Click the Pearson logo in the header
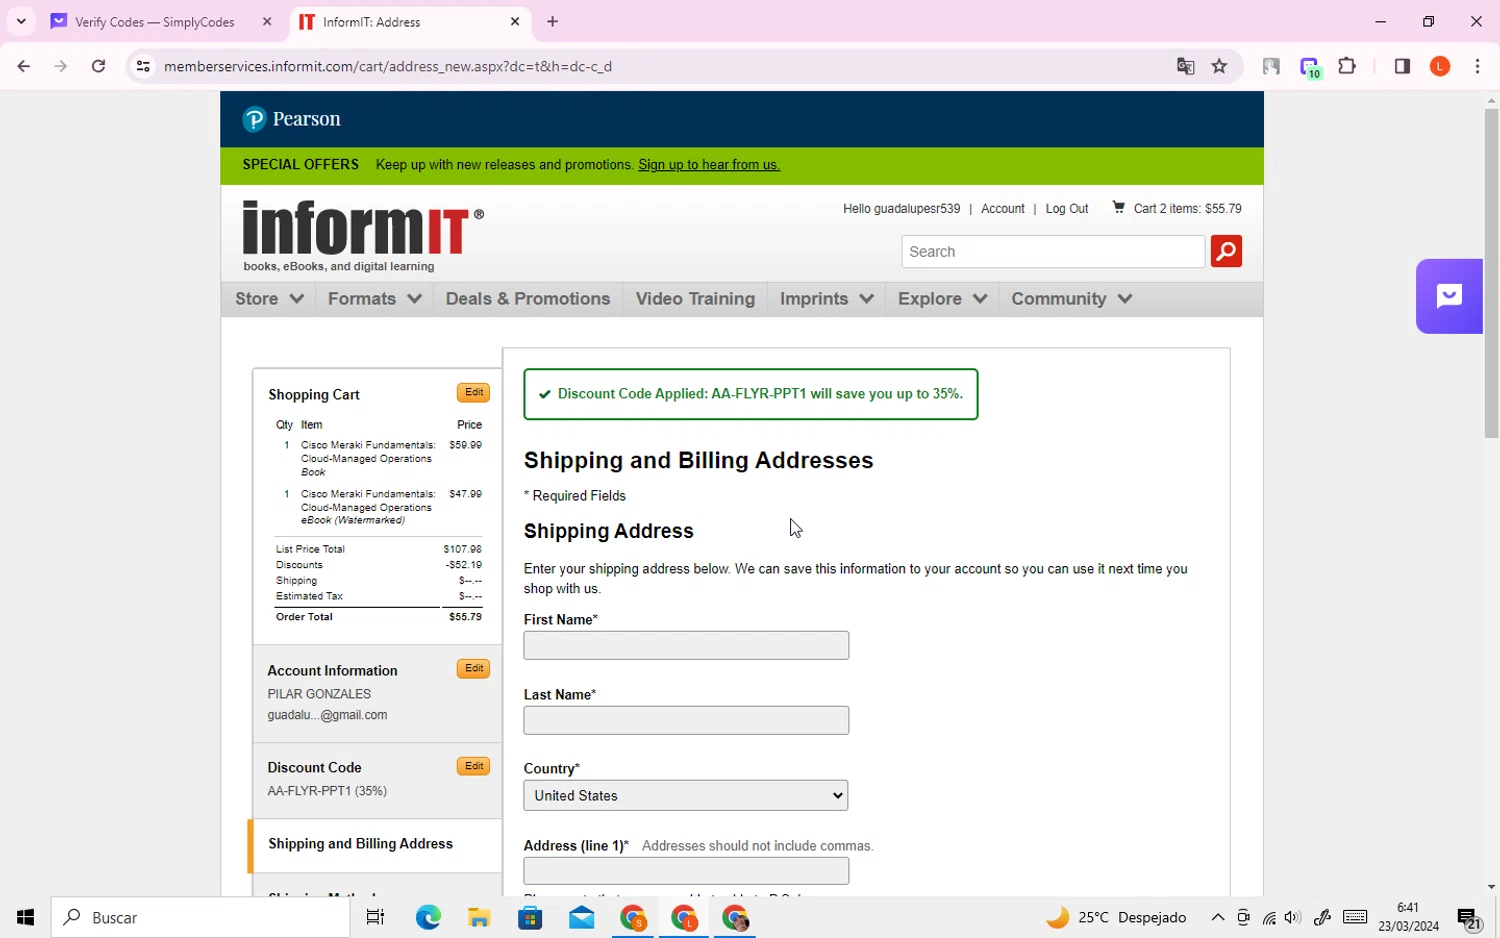Screen dimensions: 1500x938 (x=291, y=119)
